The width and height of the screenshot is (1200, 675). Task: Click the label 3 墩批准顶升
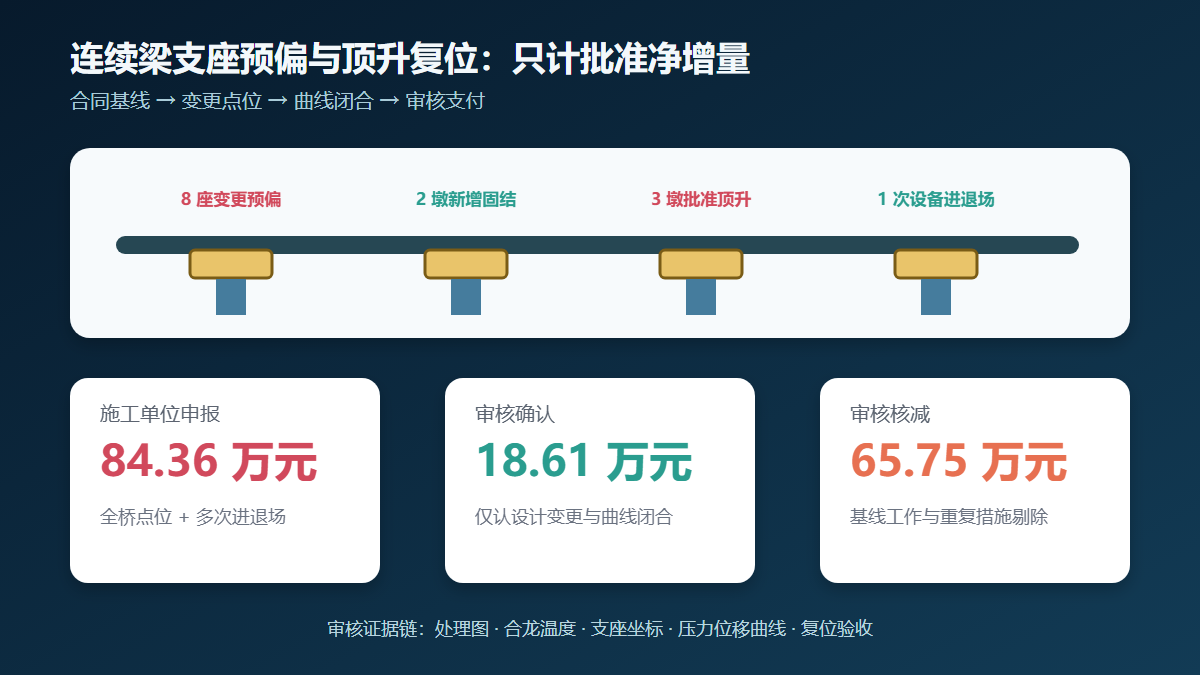pyautogui.click(x=701, y=199)
